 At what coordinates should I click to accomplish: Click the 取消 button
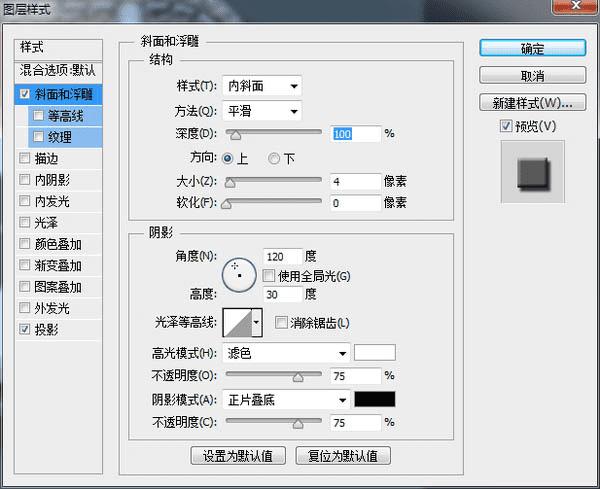point(533,75)
